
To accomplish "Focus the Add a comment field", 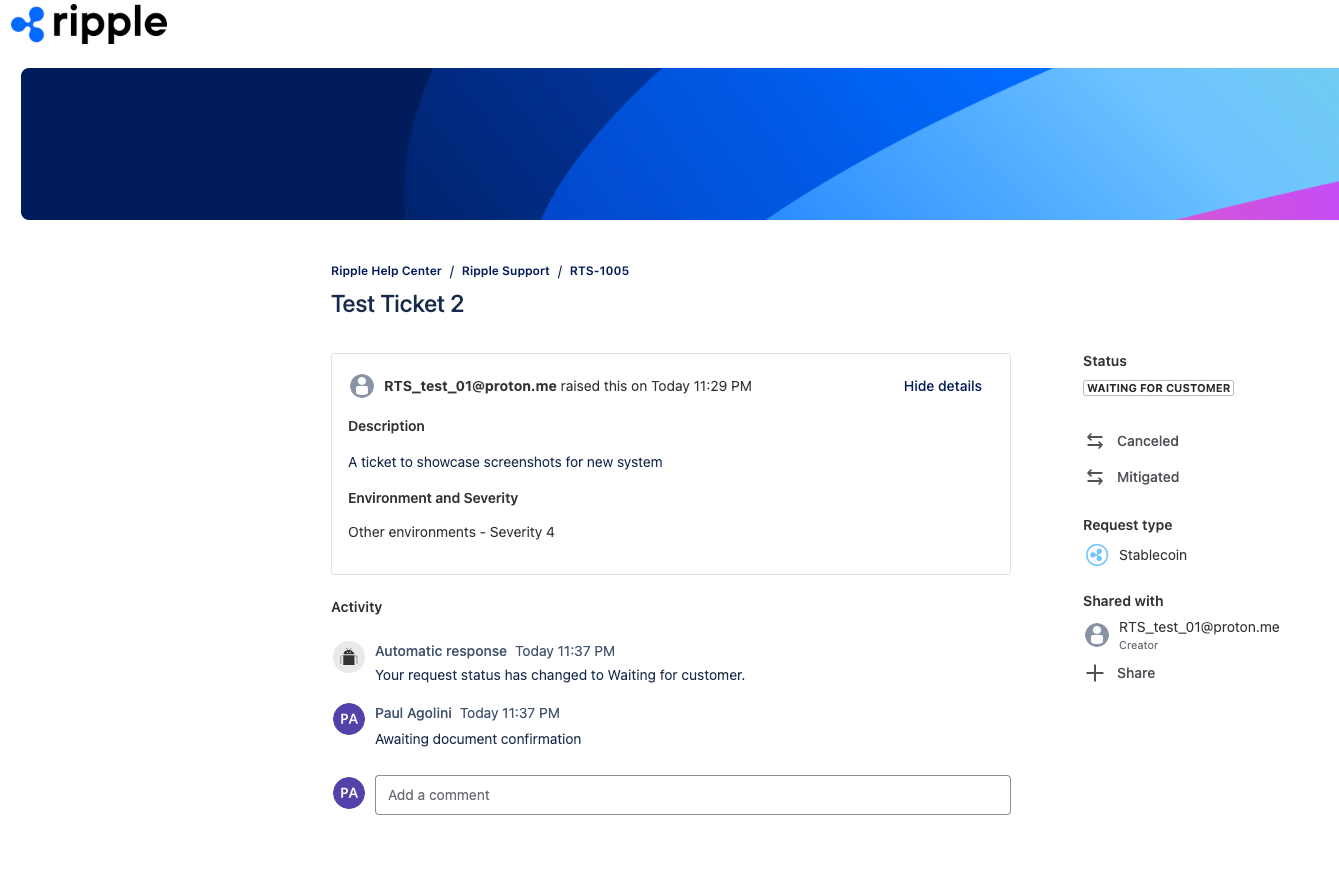I will tap(692, 795).
